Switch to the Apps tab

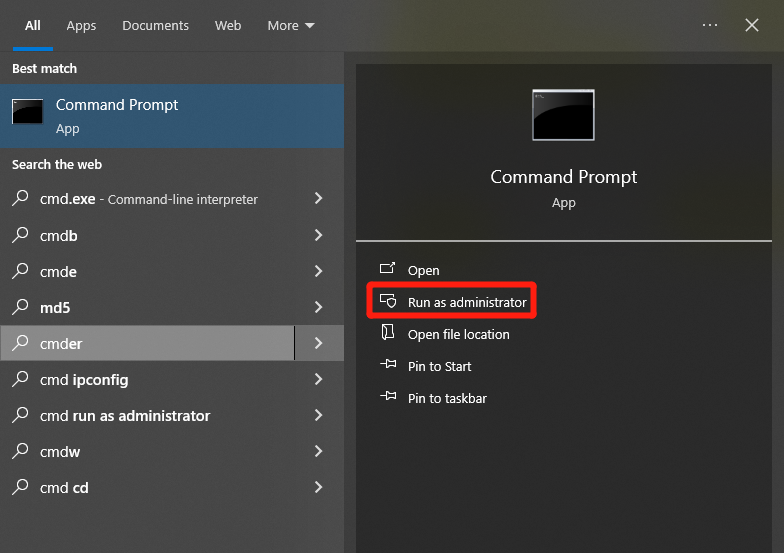pos(81,26)
